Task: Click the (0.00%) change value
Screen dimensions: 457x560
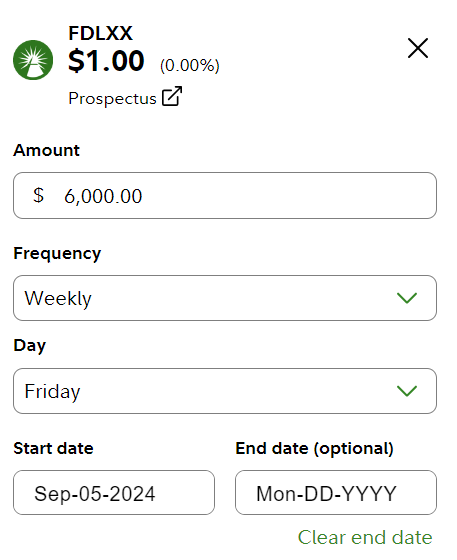Action: (x=190, y=65)
